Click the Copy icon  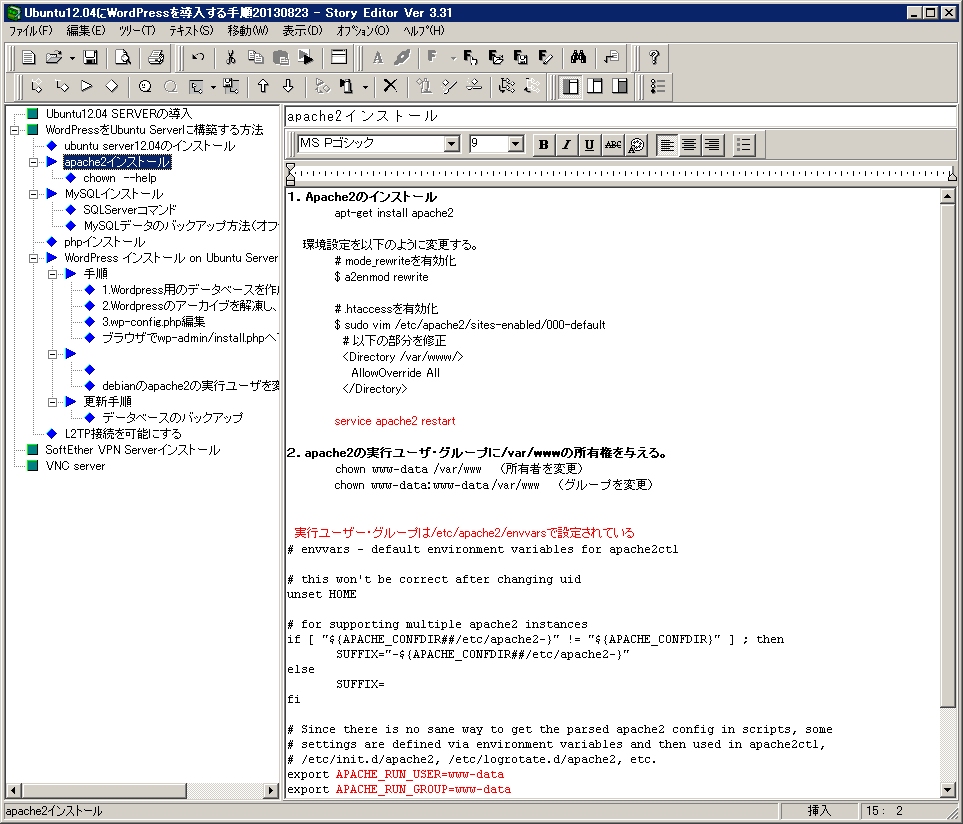click(x=255, y=58)
